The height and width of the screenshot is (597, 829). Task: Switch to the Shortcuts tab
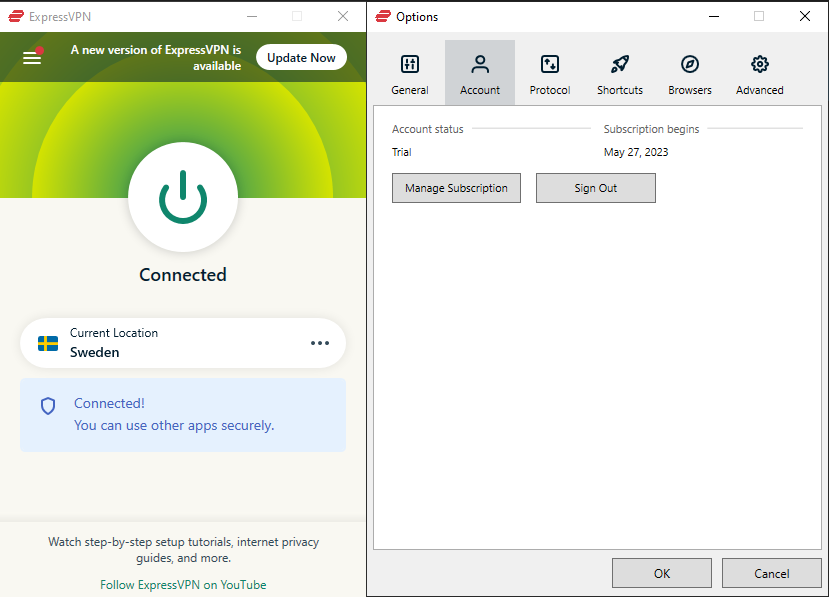click(620, 73)
